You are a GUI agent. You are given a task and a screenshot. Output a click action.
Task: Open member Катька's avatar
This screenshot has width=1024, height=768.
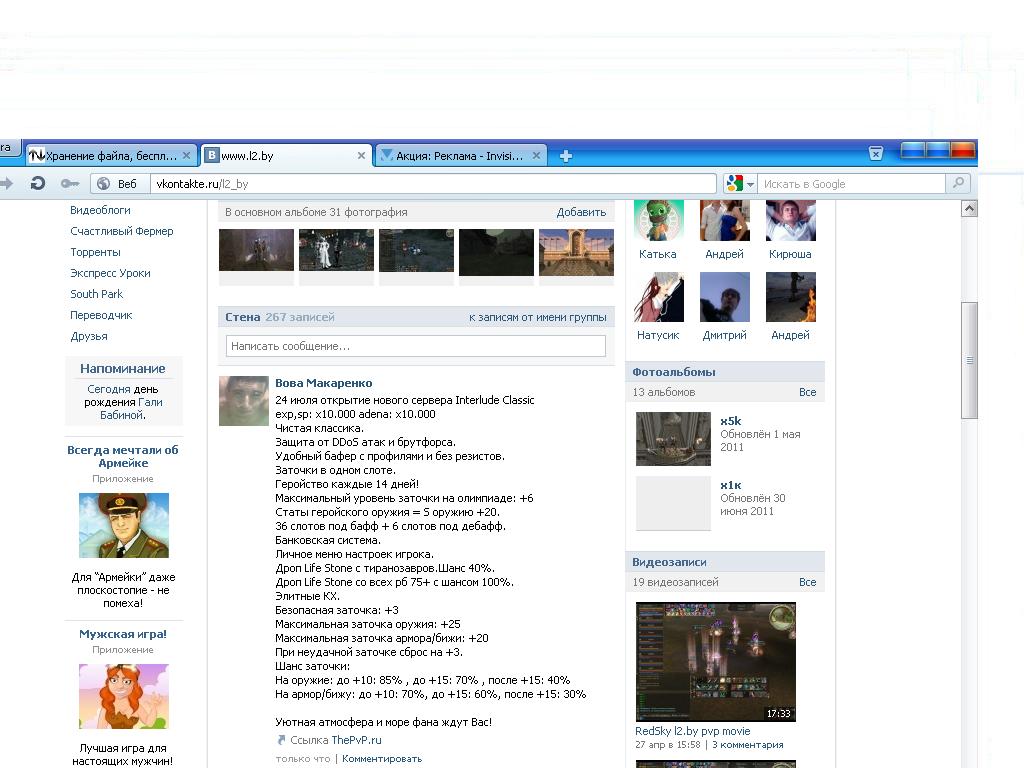659,221
